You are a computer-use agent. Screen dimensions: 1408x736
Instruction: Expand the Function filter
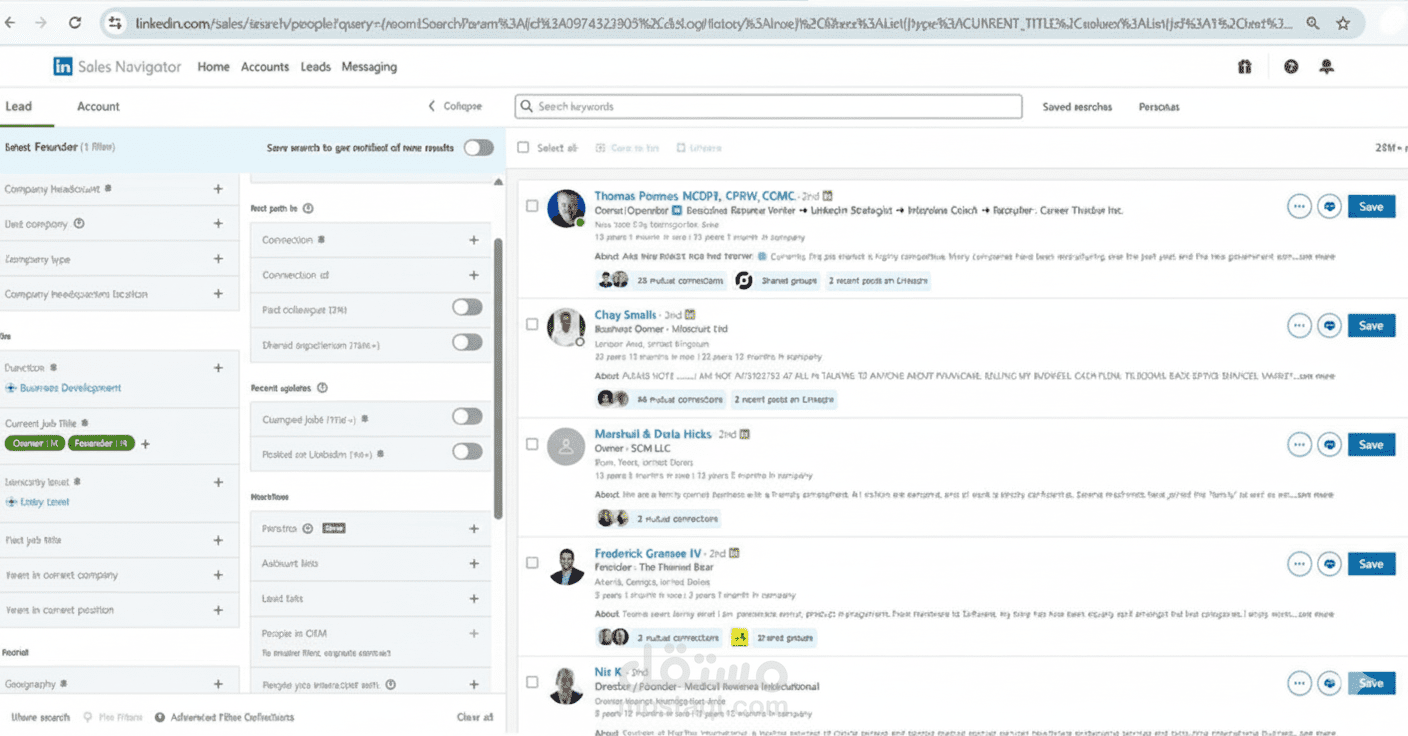point(218,368)
